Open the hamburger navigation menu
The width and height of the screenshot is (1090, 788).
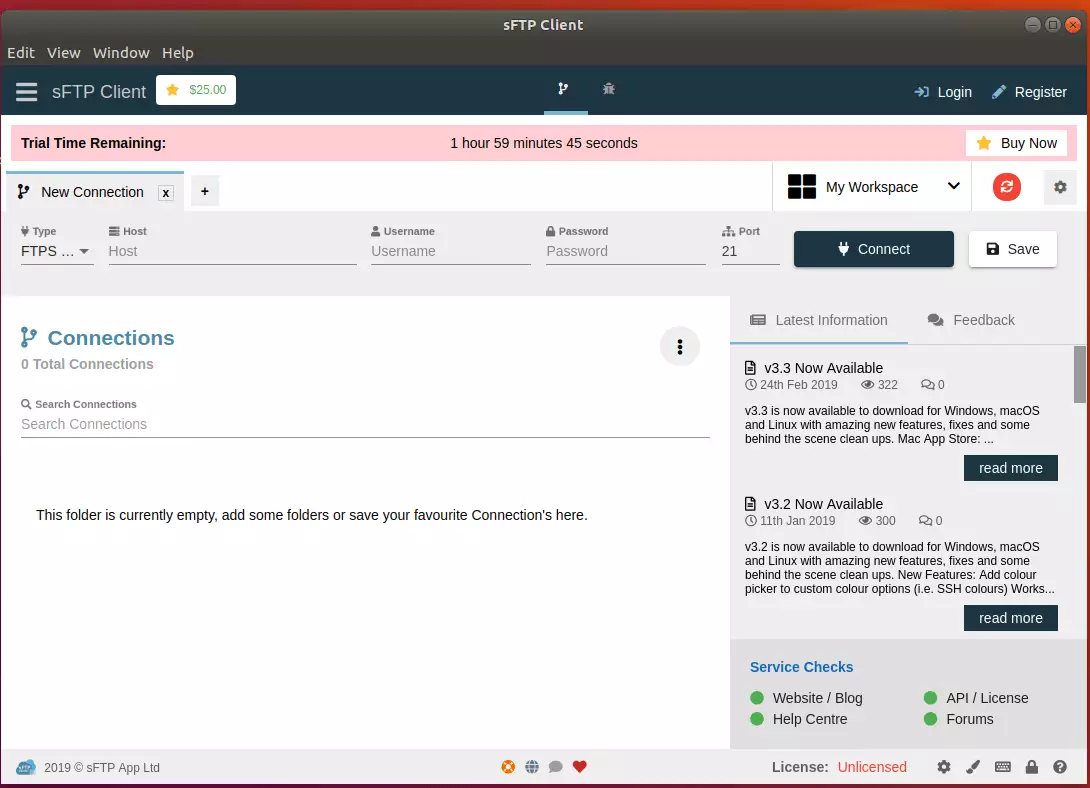point(26,92)
